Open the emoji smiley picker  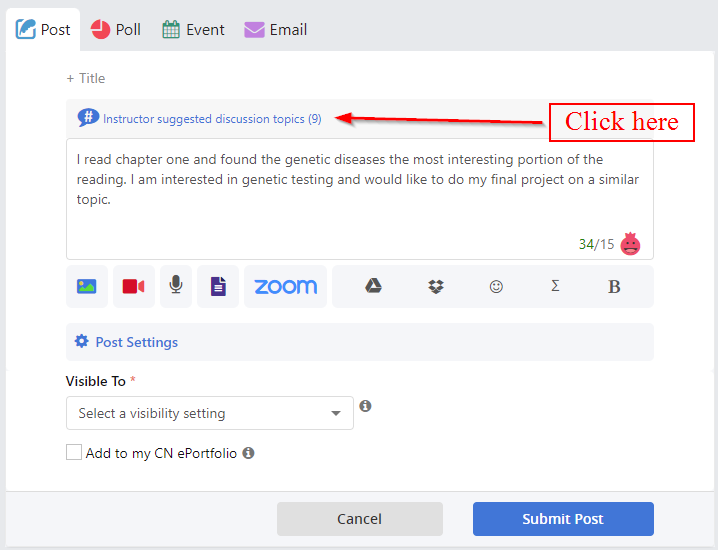coord(496,287)
